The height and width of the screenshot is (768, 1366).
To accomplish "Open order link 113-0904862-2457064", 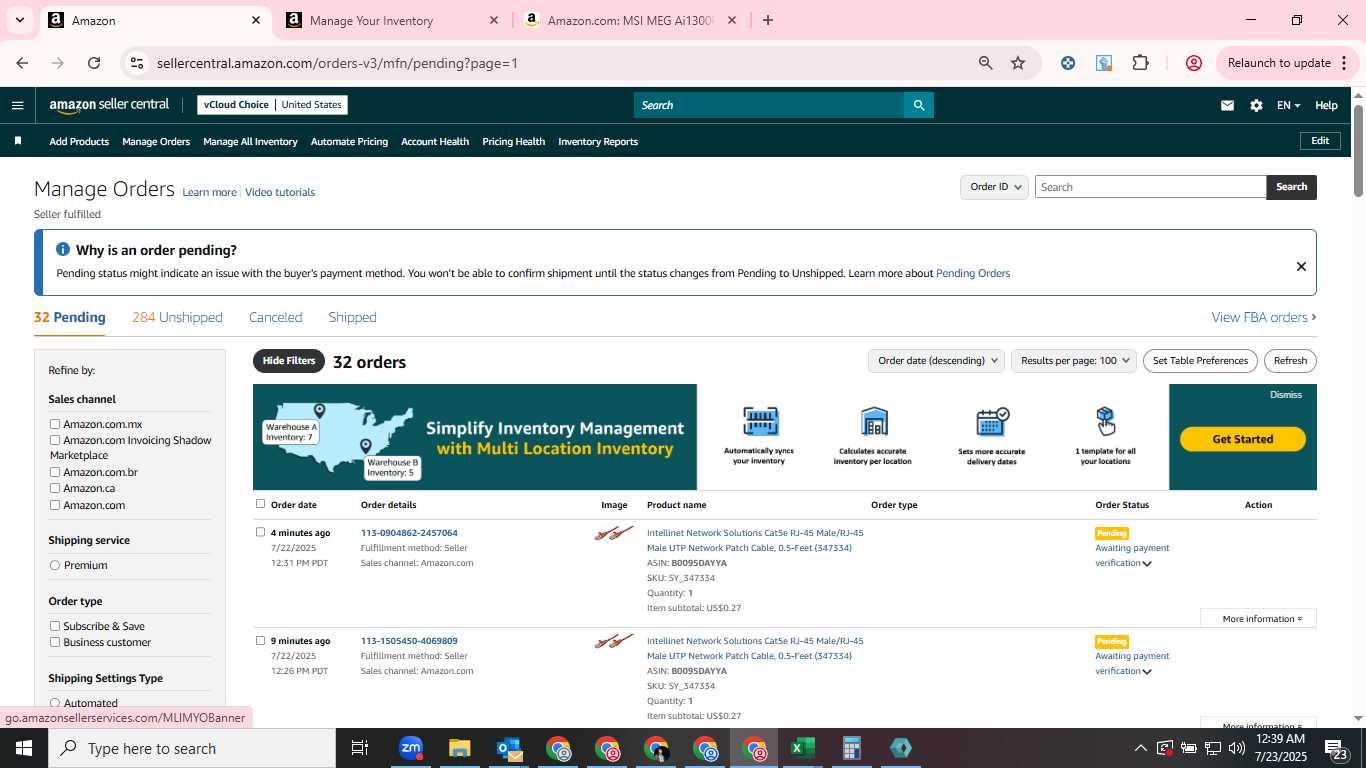I will [409, 533].
